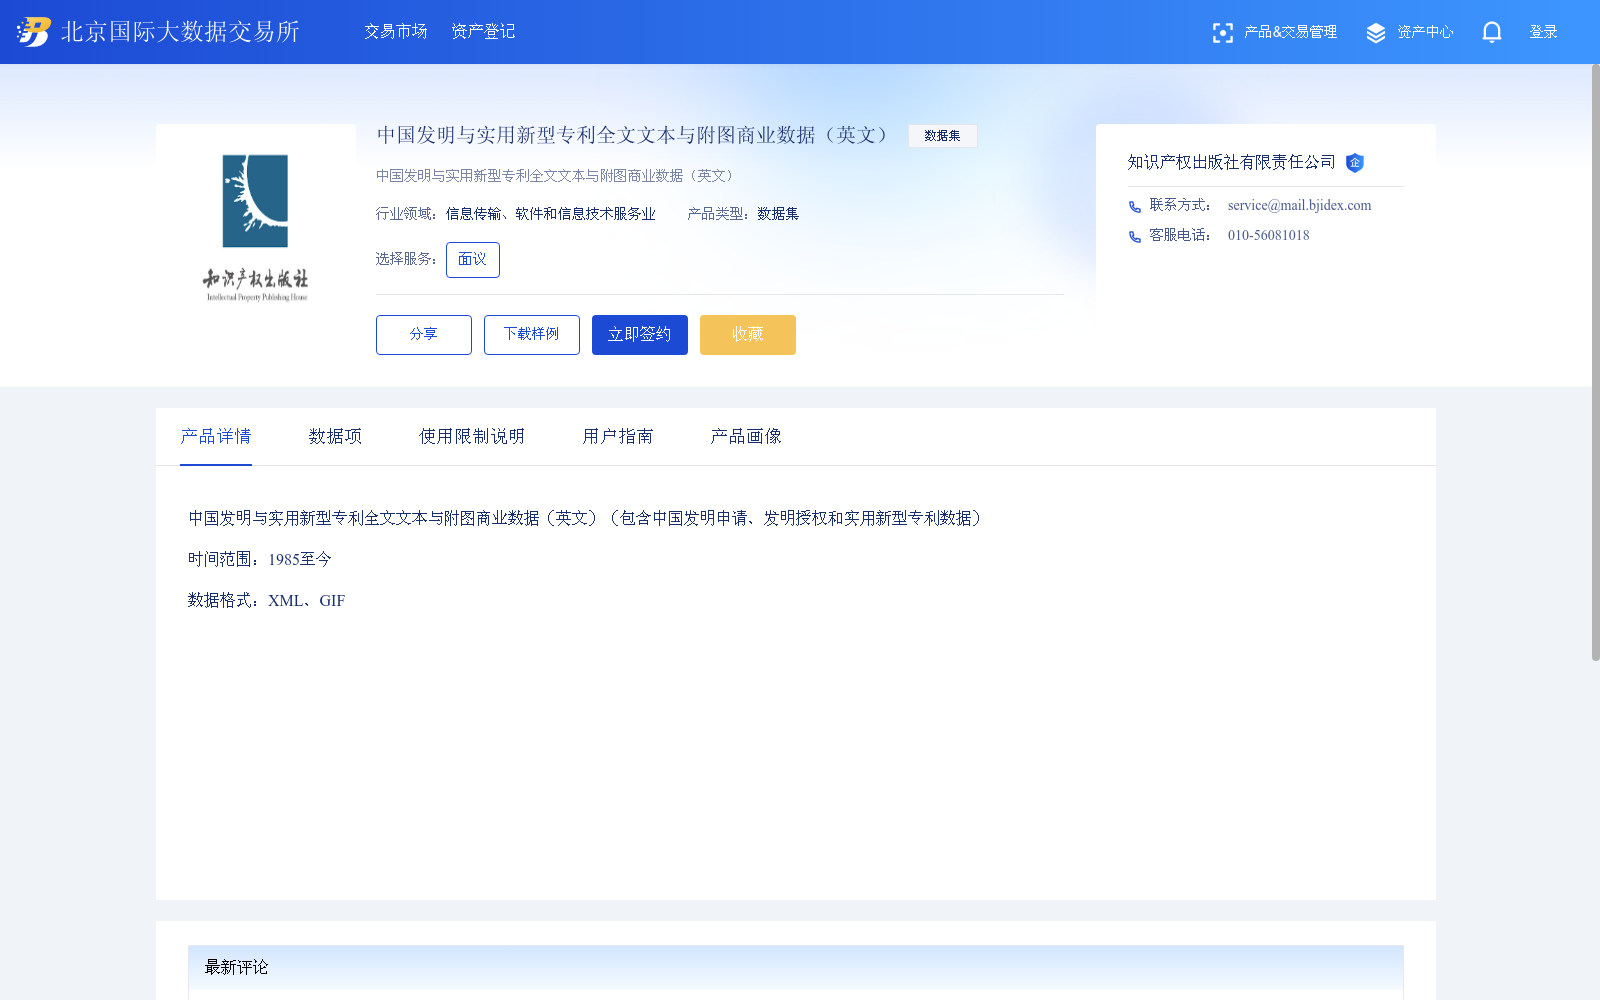Image resolution: width=1600 pixels, height=1000 pixels.
Task: Click the industry value 信息传输、软件和信息技术服务业
Action: click(x=551, y=214)
